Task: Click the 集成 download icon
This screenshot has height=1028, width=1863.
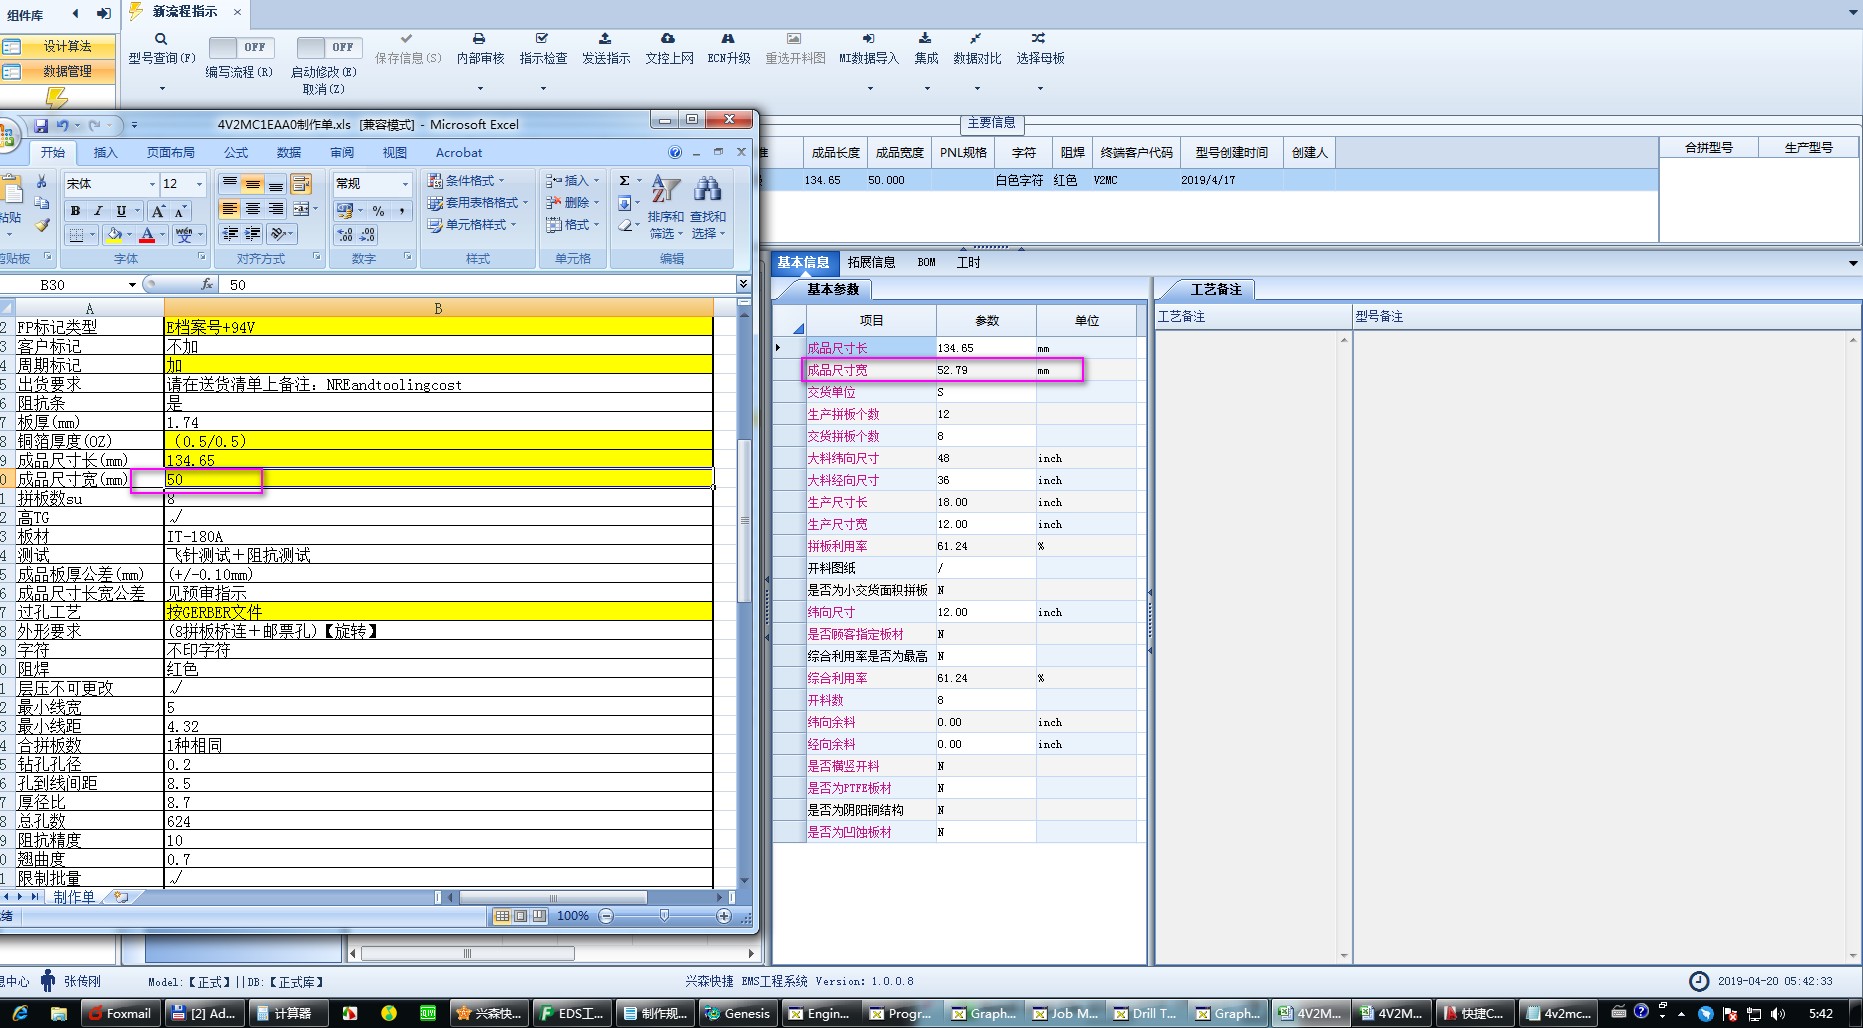Action: (x=925, y=38)
